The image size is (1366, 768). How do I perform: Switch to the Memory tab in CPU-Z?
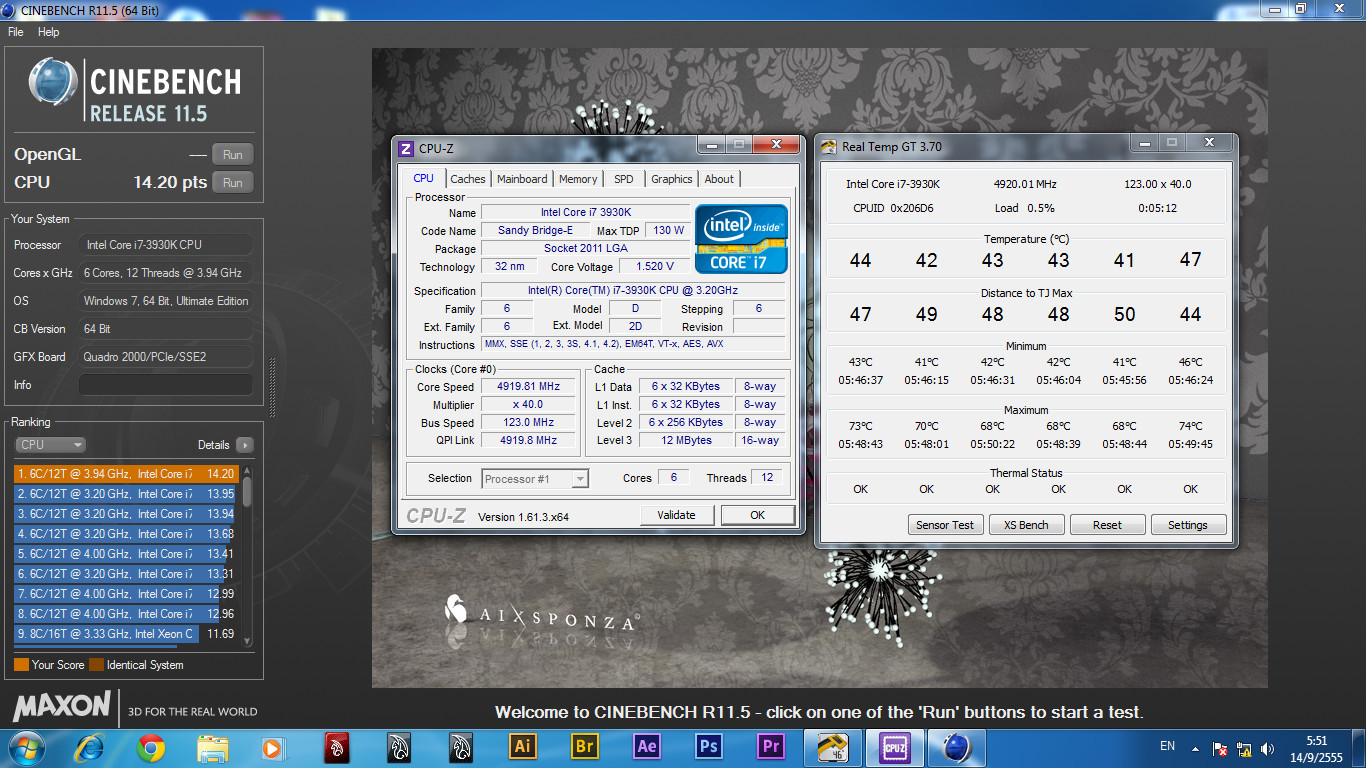click(x=578, y=179)
